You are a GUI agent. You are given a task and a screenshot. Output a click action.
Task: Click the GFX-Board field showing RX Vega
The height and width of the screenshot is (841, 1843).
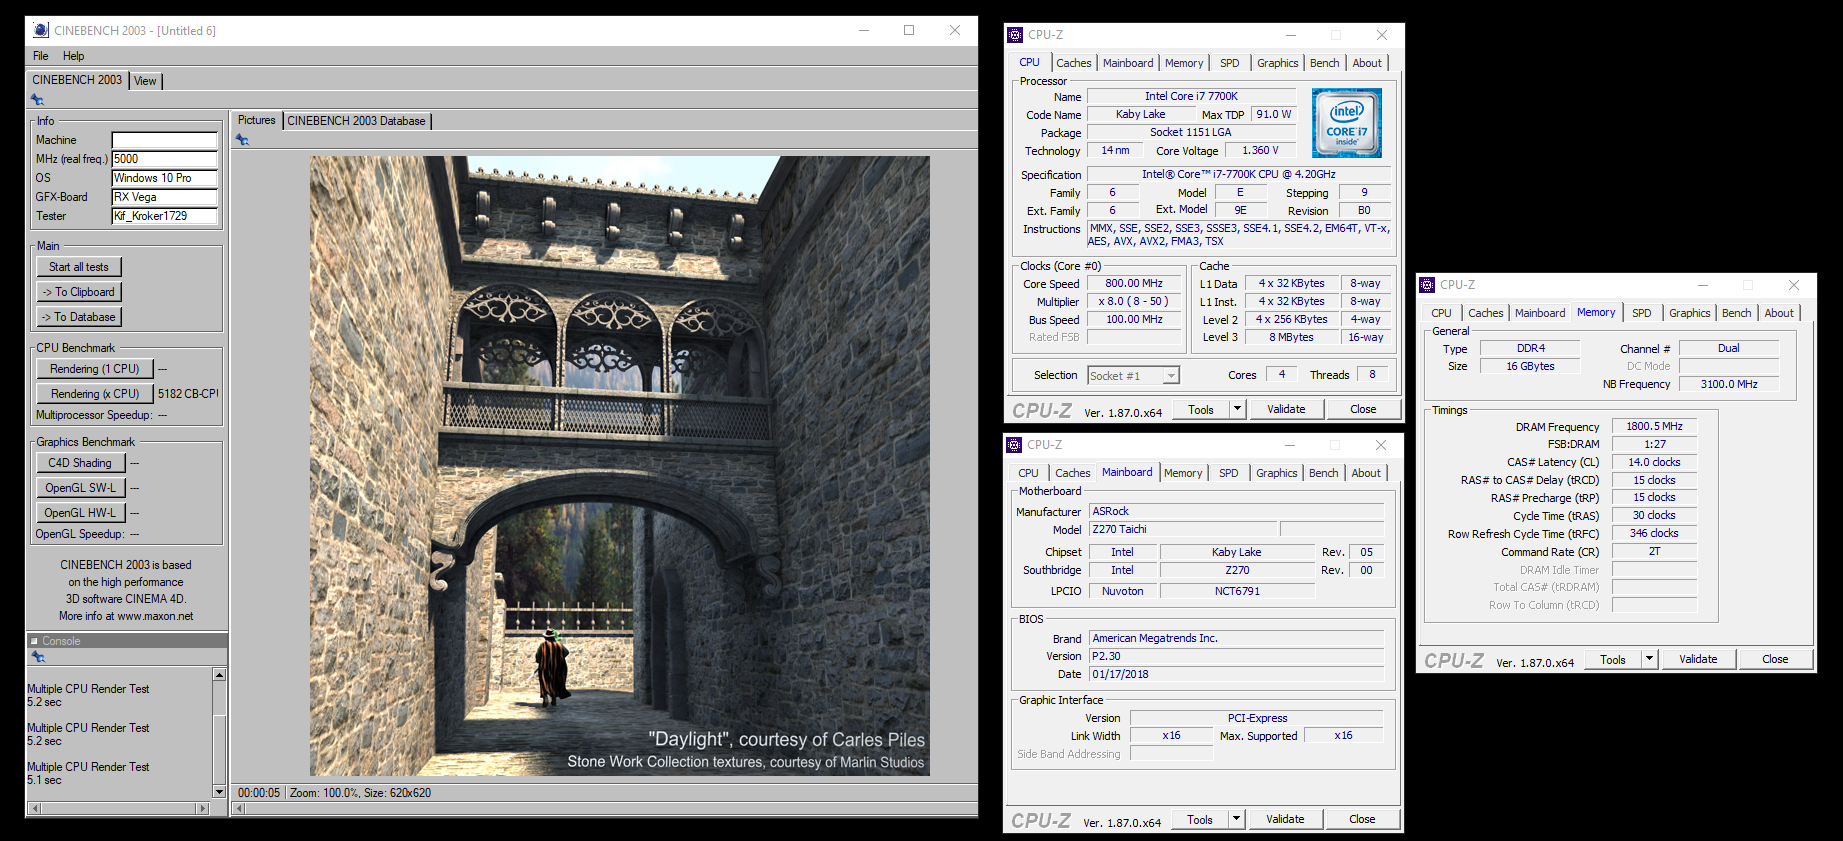pos(165,197)
